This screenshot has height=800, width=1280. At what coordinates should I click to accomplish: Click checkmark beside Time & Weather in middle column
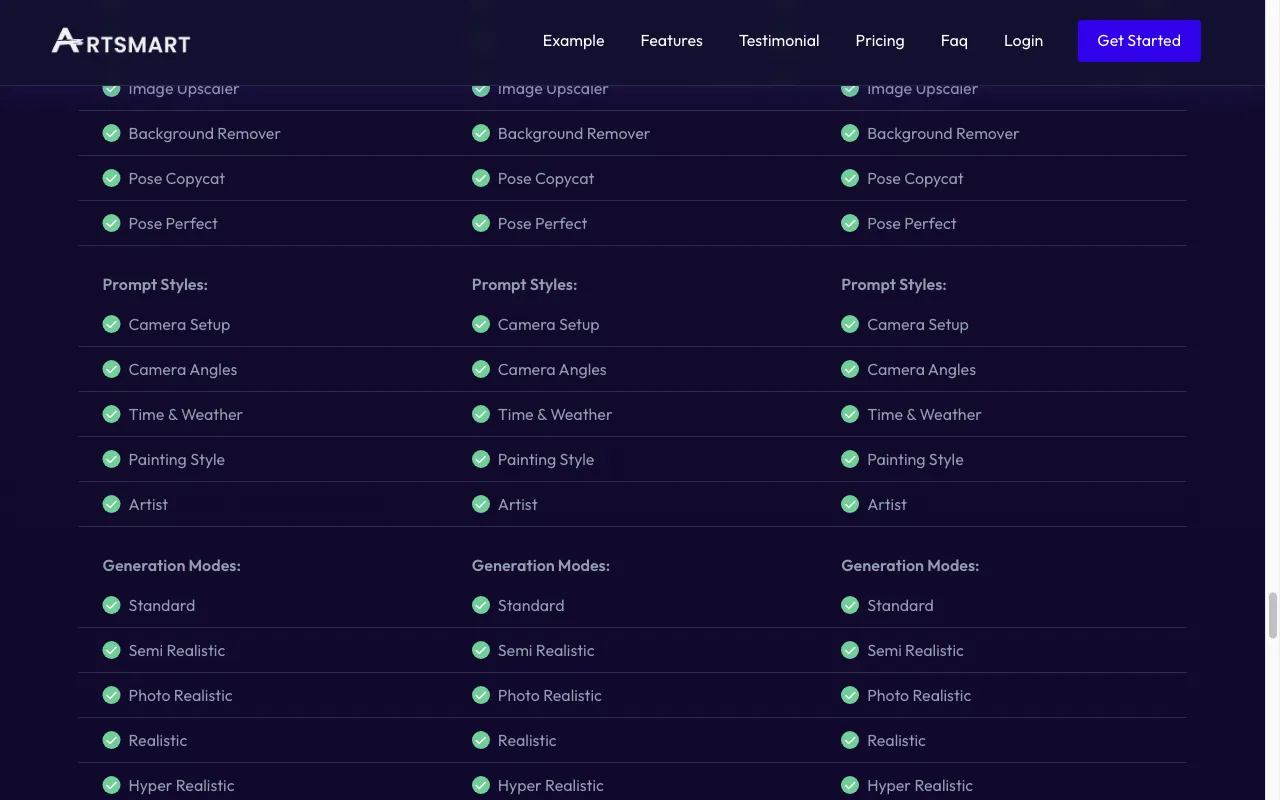(x=481, y=414)
